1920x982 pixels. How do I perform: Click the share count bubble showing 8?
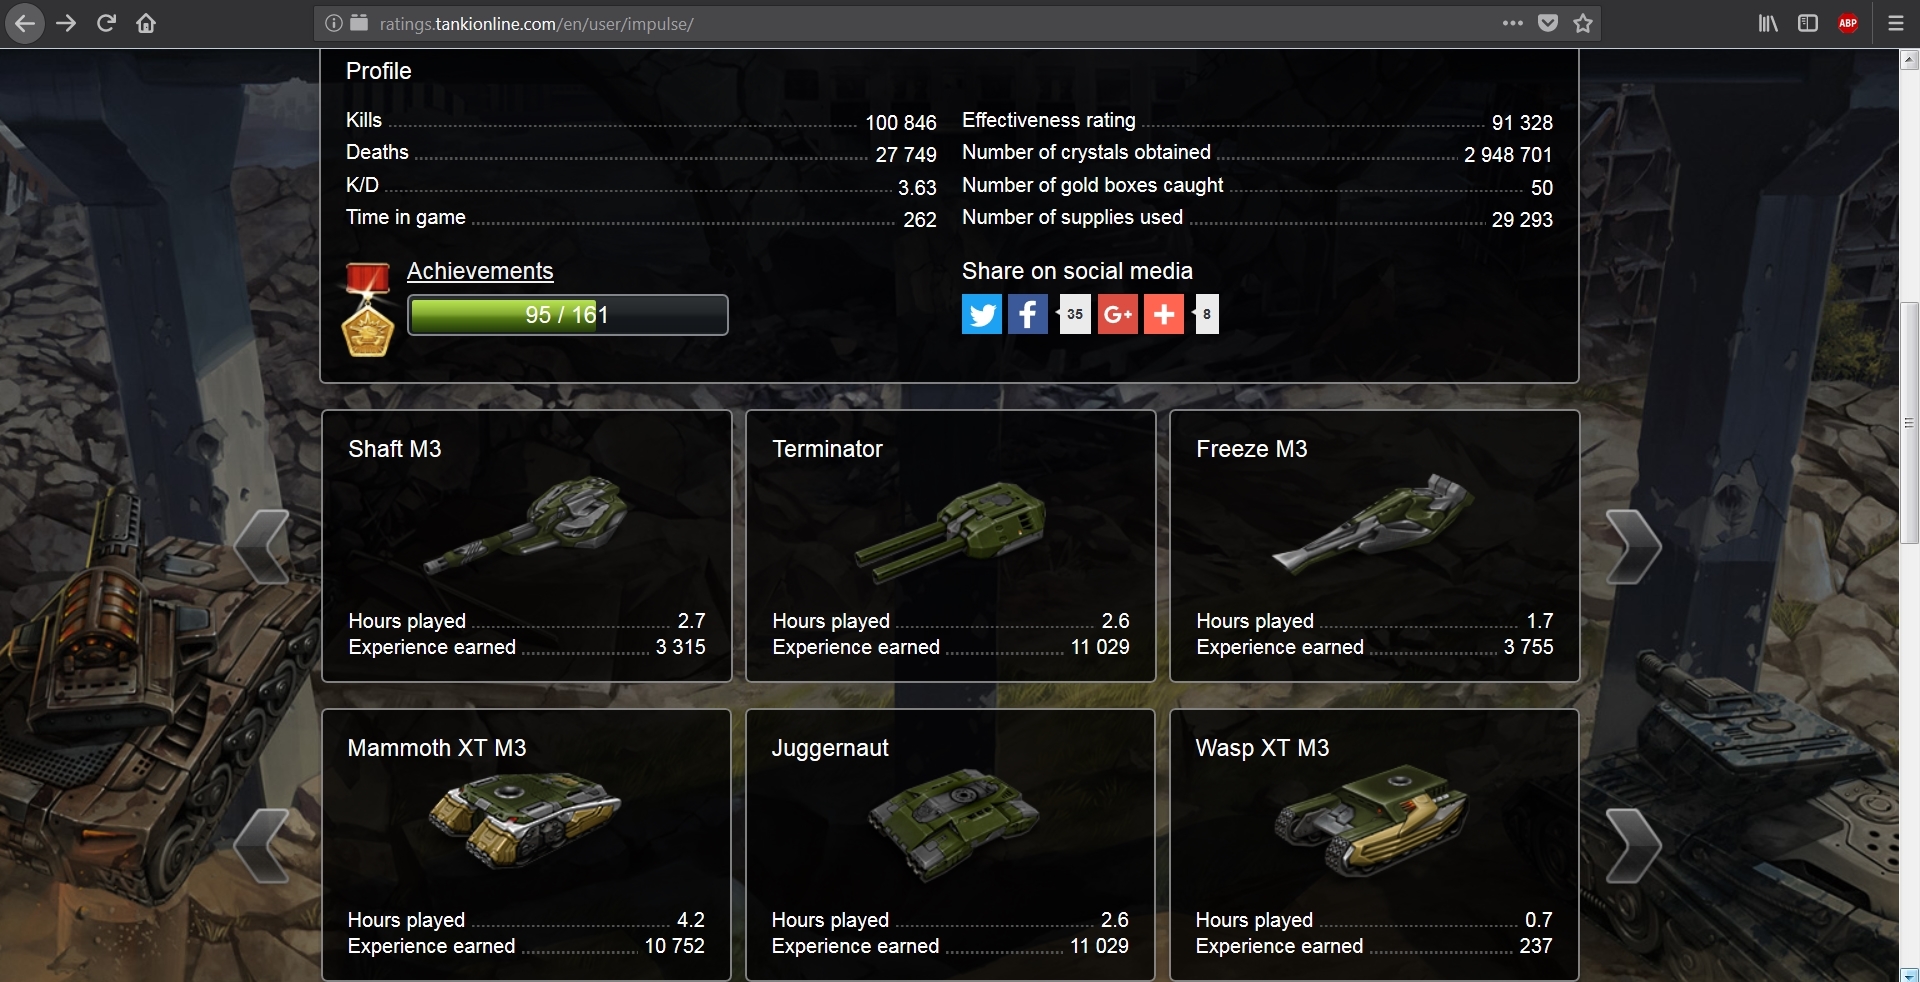(1206, 314)
